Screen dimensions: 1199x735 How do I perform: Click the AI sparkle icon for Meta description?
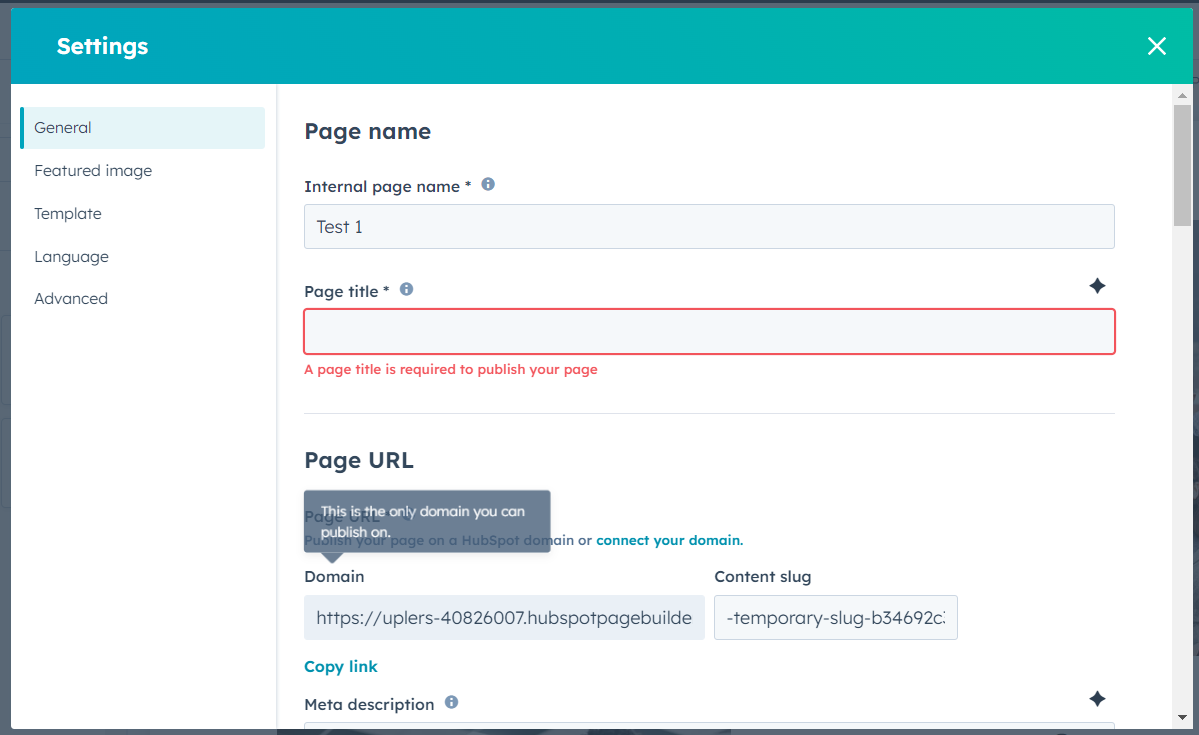(x=1097, y=699)
